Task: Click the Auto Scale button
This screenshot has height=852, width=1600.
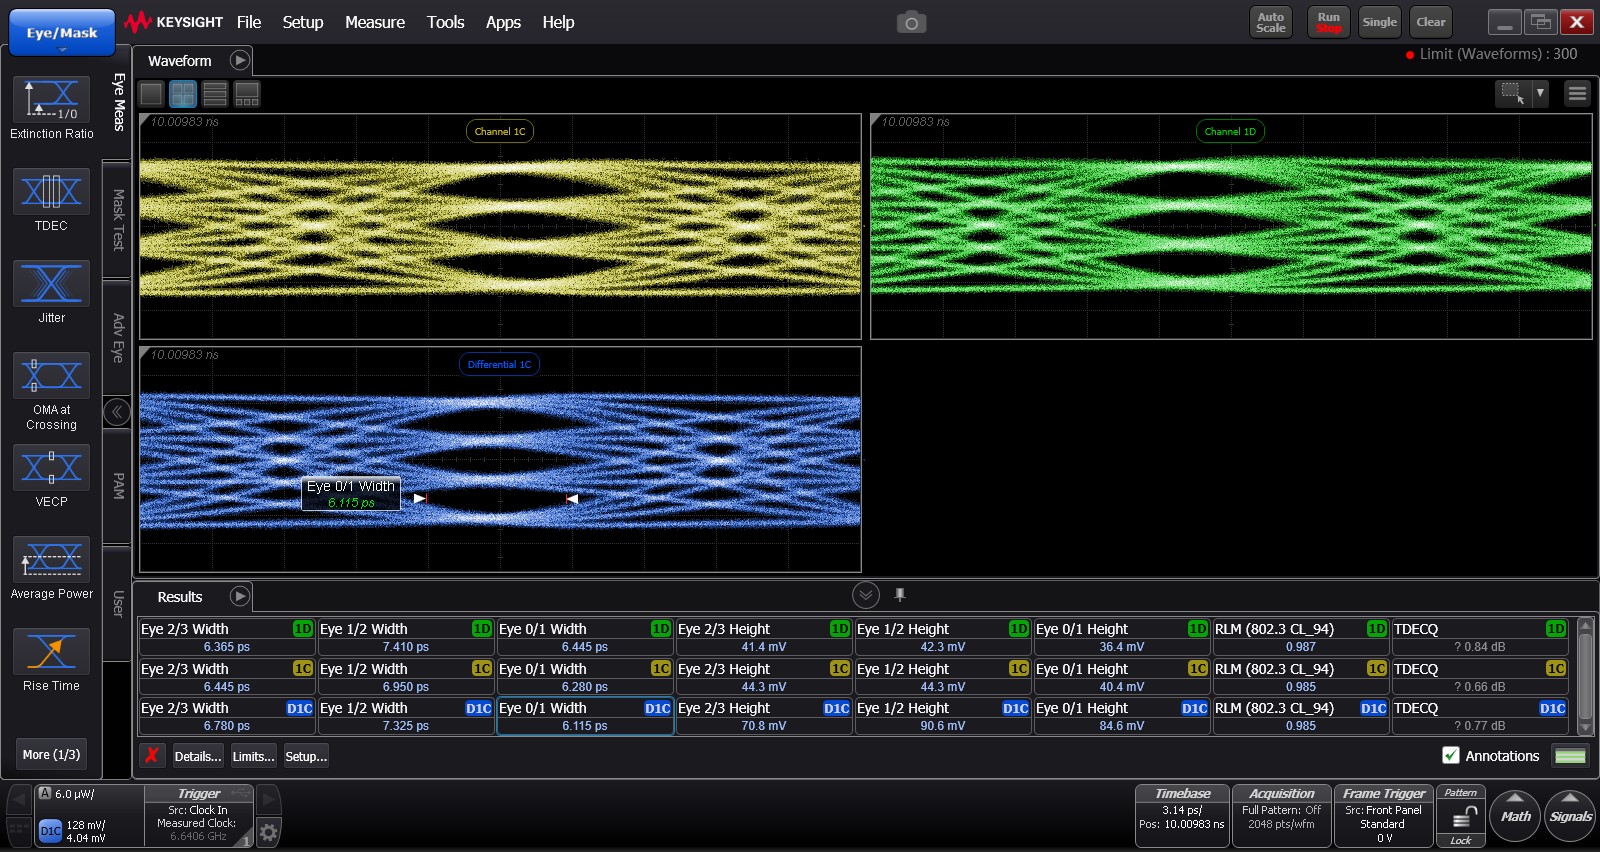Action: (x=1270, y=22)
